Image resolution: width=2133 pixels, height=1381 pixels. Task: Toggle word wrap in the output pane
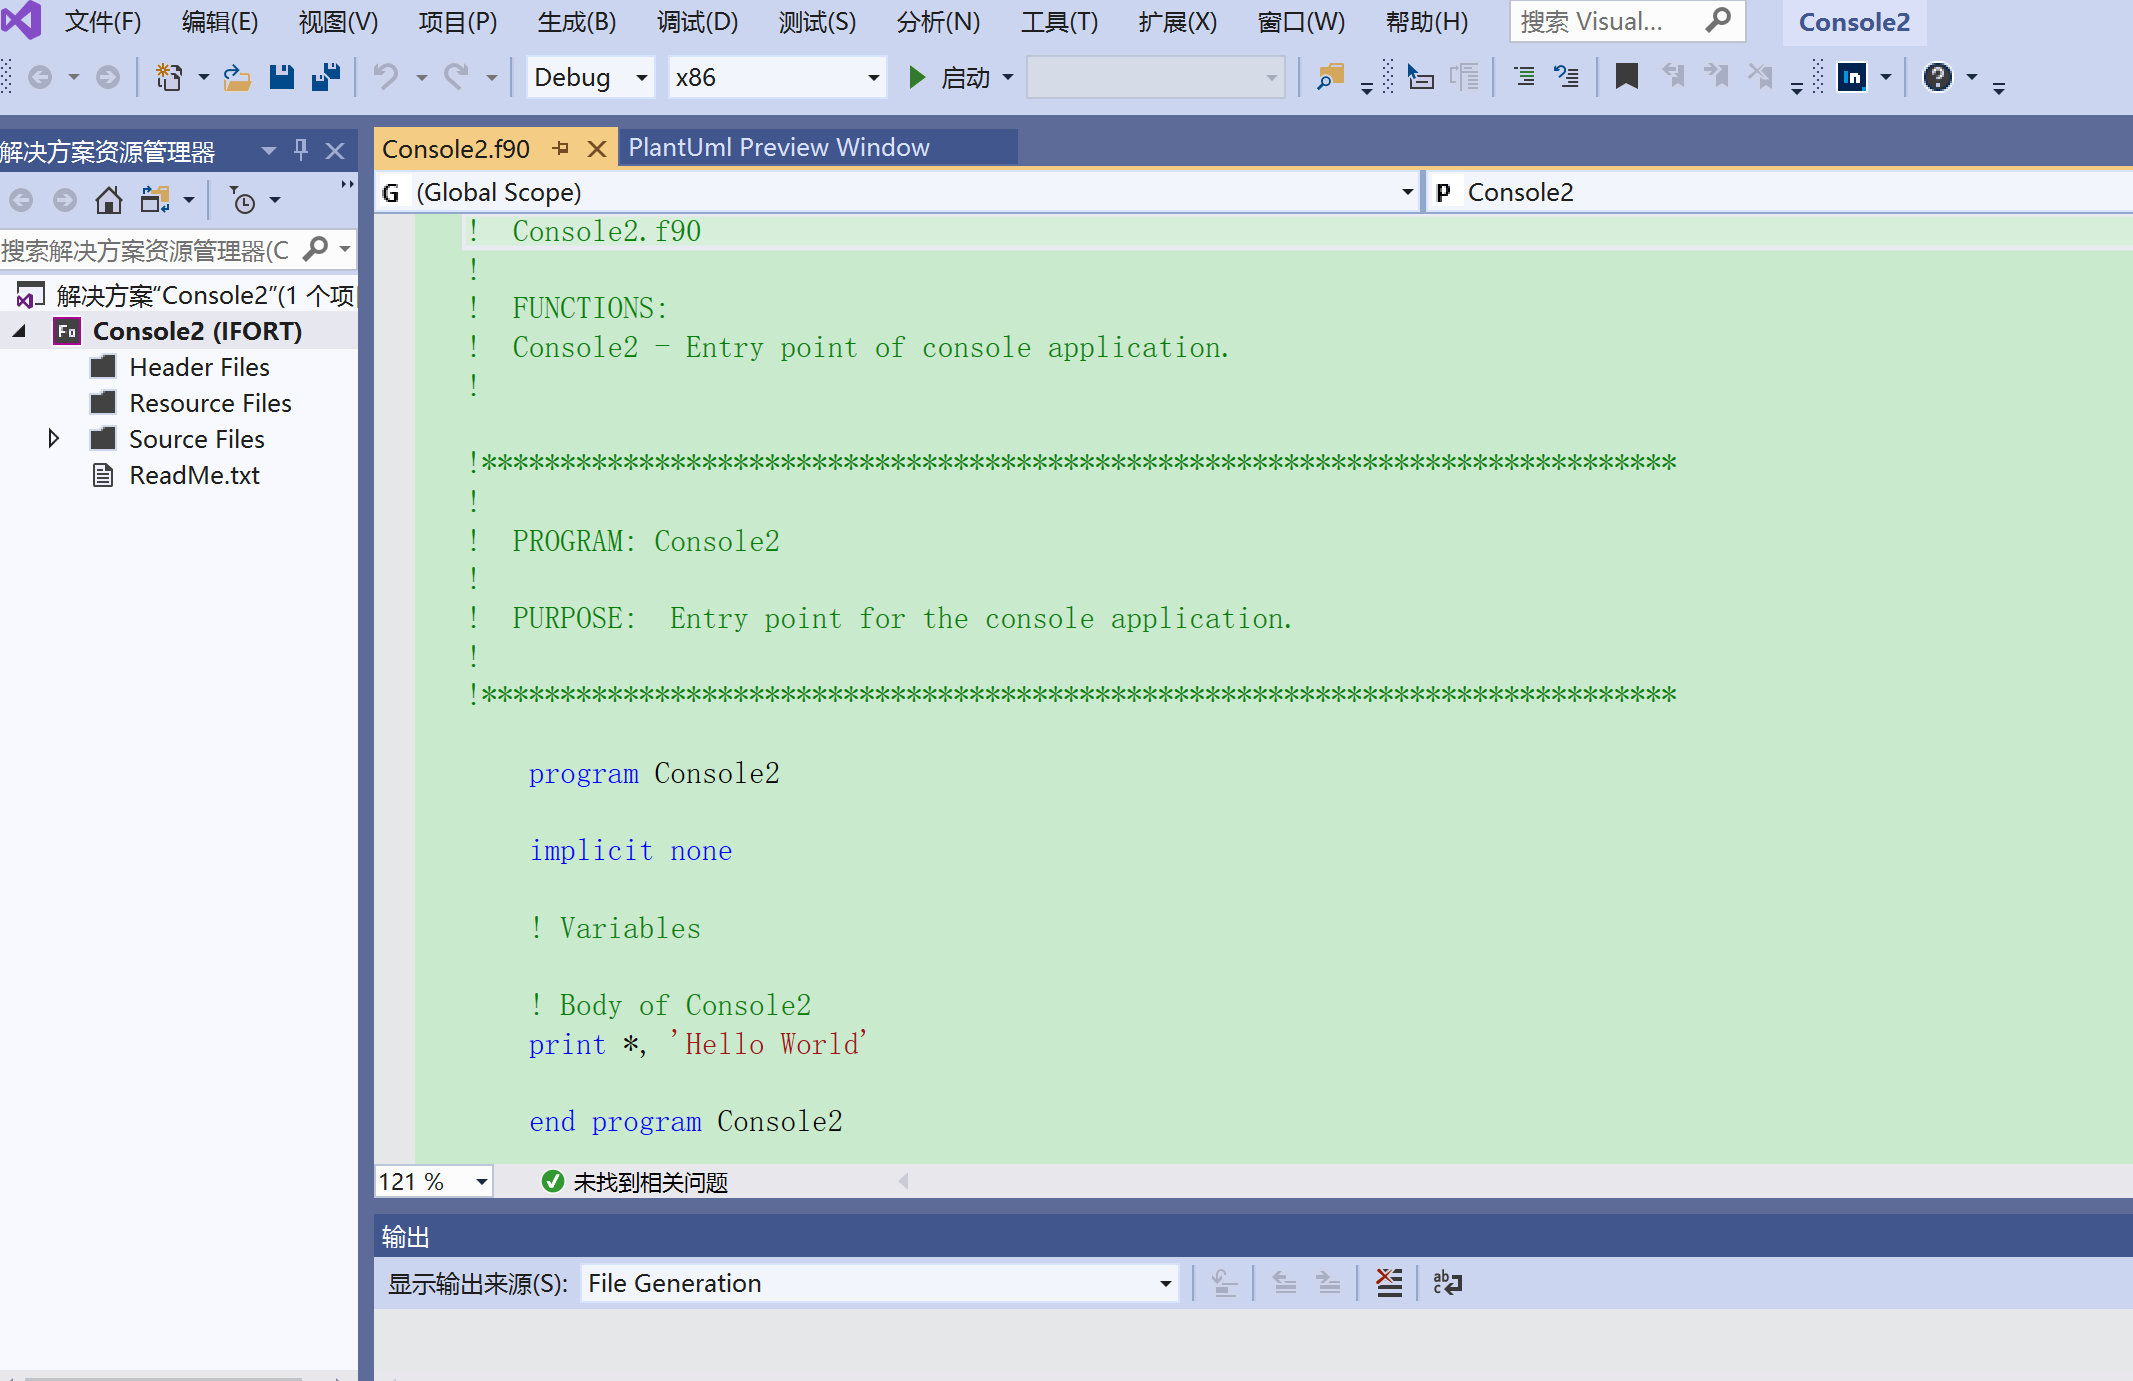[x=1447, y=1282]
